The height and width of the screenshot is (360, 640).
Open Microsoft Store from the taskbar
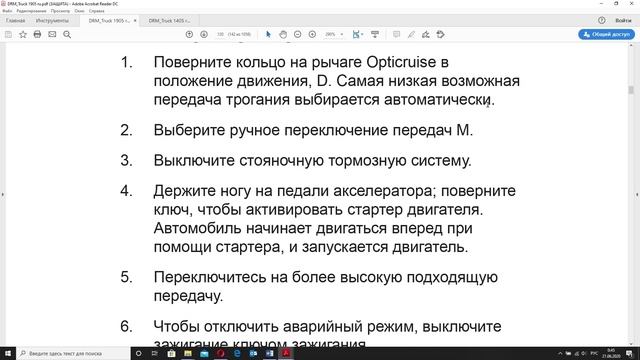point(171,353)
